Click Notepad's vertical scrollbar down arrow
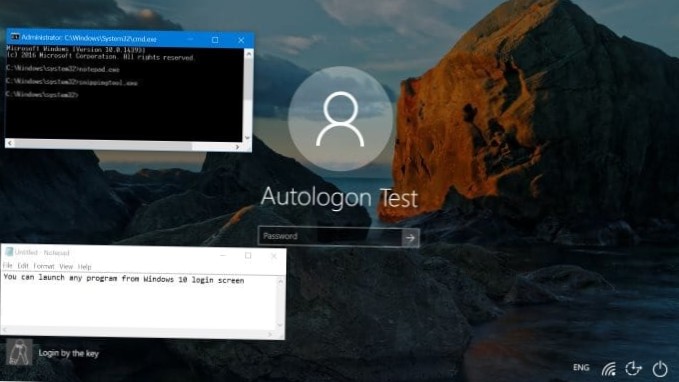This screenshot has height=382, width=679. [280, 325]
